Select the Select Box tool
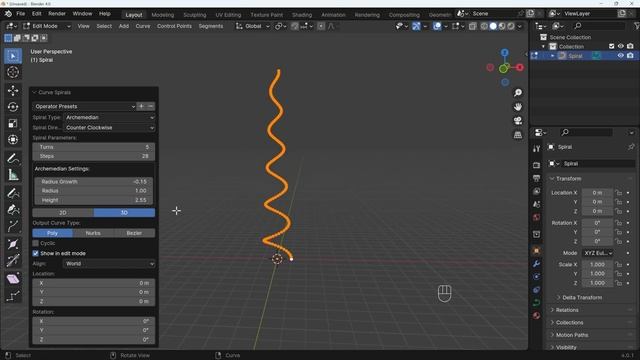Screen dimensions: 640x360 point(13,56)
